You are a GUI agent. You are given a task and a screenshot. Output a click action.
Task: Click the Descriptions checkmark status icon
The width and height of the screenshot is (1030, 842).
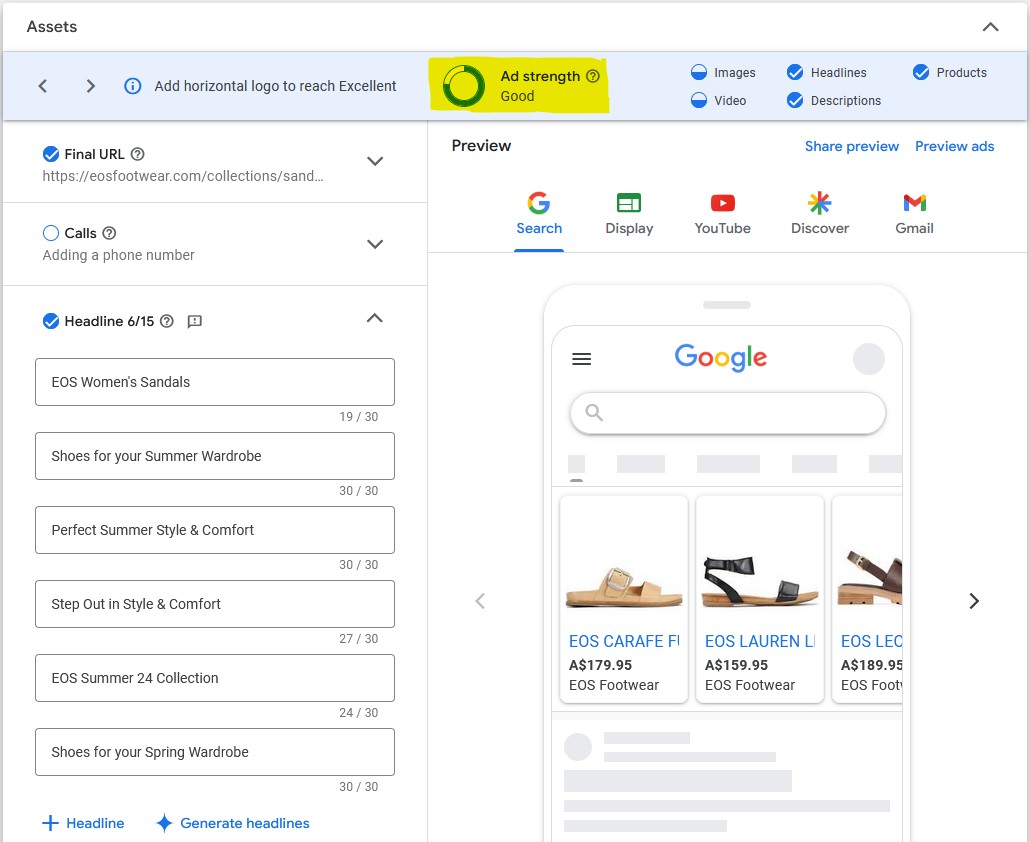[795, 100]
